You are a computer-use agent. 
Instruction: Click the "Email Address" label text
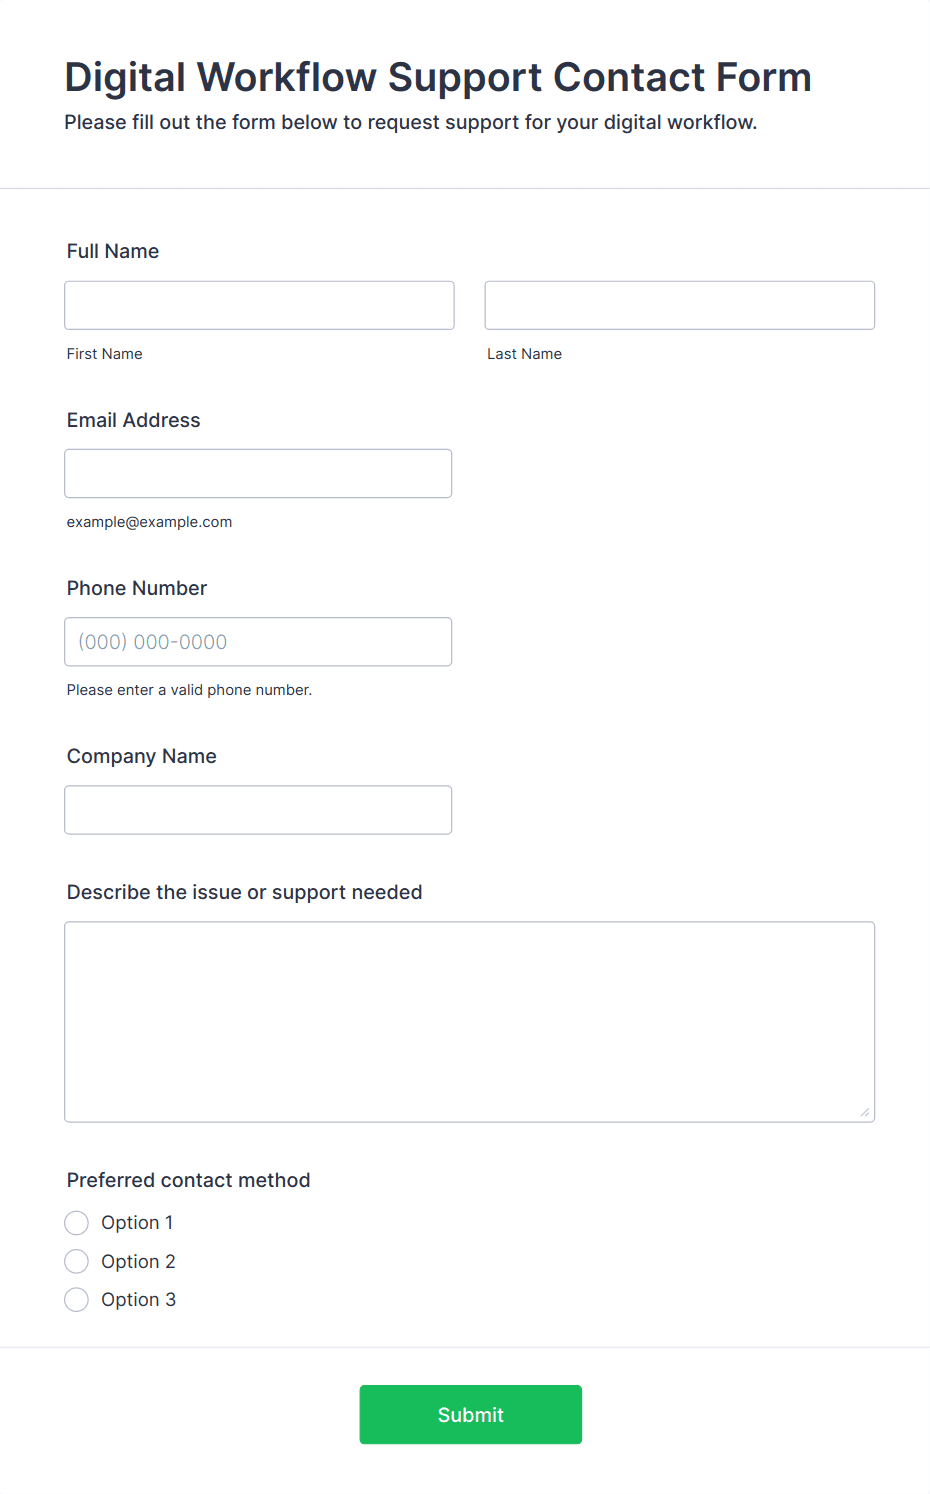click(134, 420)
